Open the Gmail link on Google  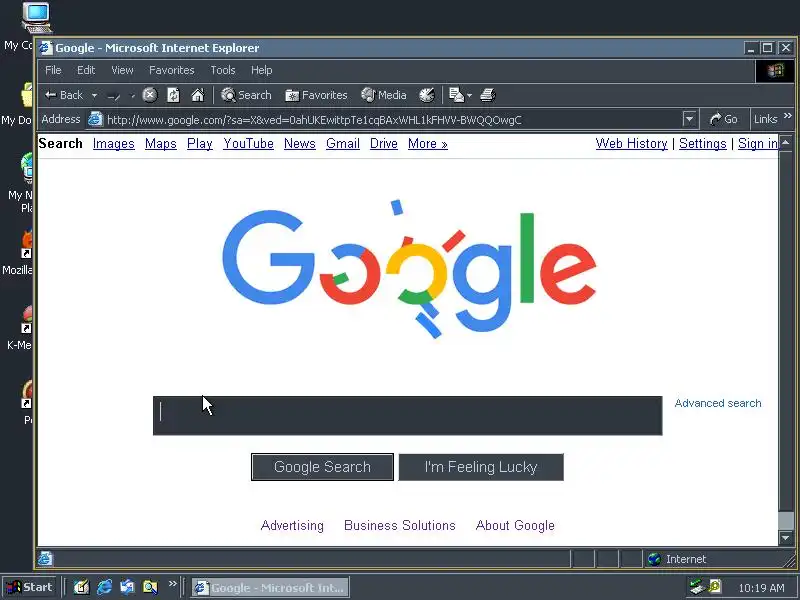coord(343,143)
